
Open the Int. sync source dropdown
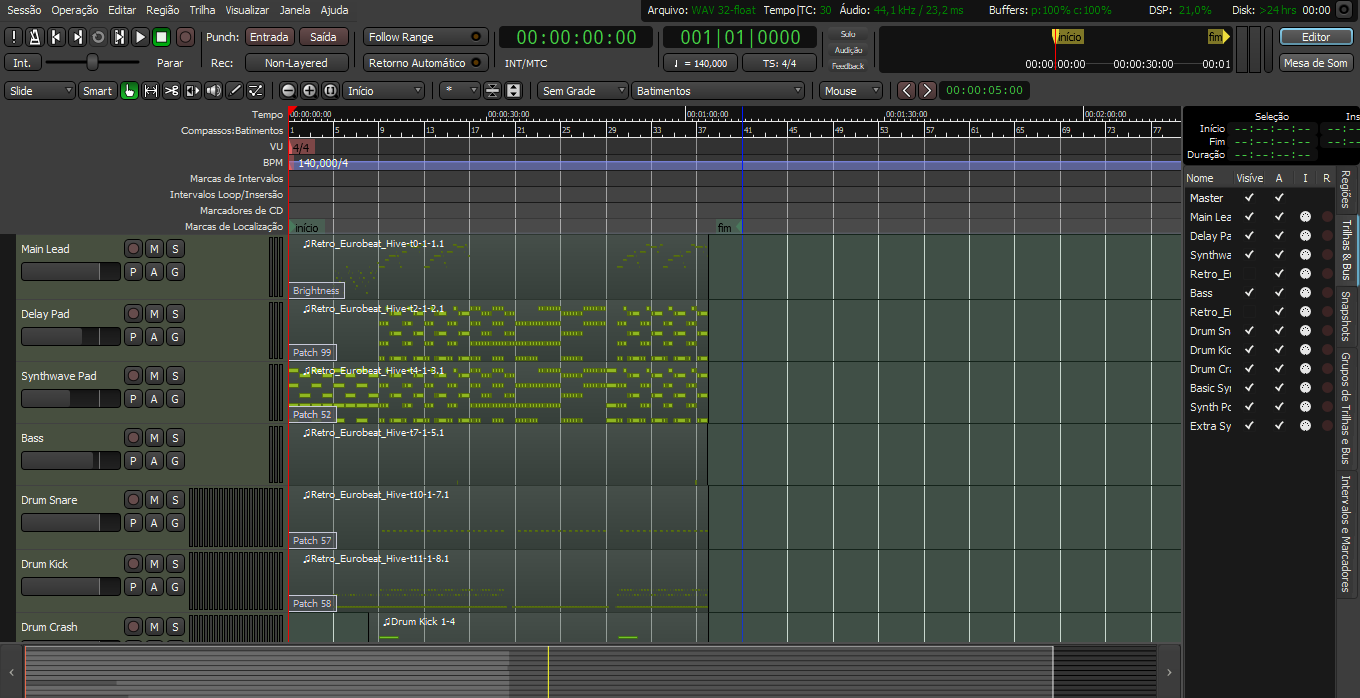point(21,63)
